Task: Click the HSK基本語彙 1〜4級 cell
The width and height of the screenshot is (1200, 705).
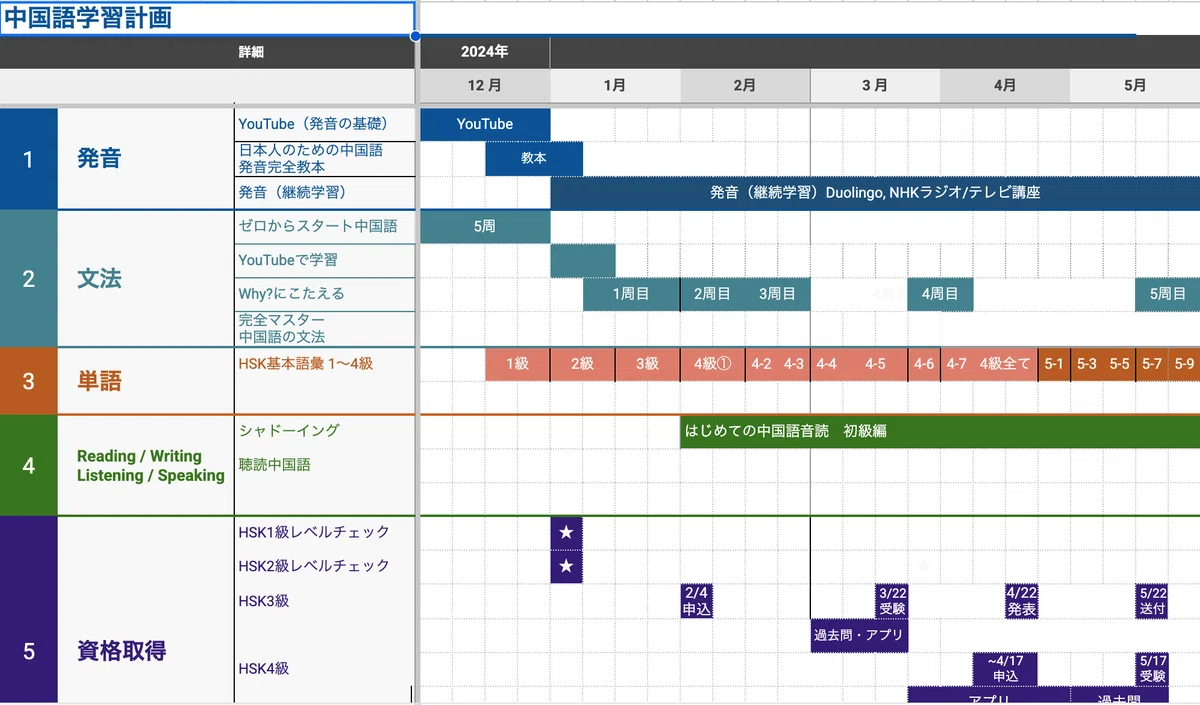Action: (325, 364)
